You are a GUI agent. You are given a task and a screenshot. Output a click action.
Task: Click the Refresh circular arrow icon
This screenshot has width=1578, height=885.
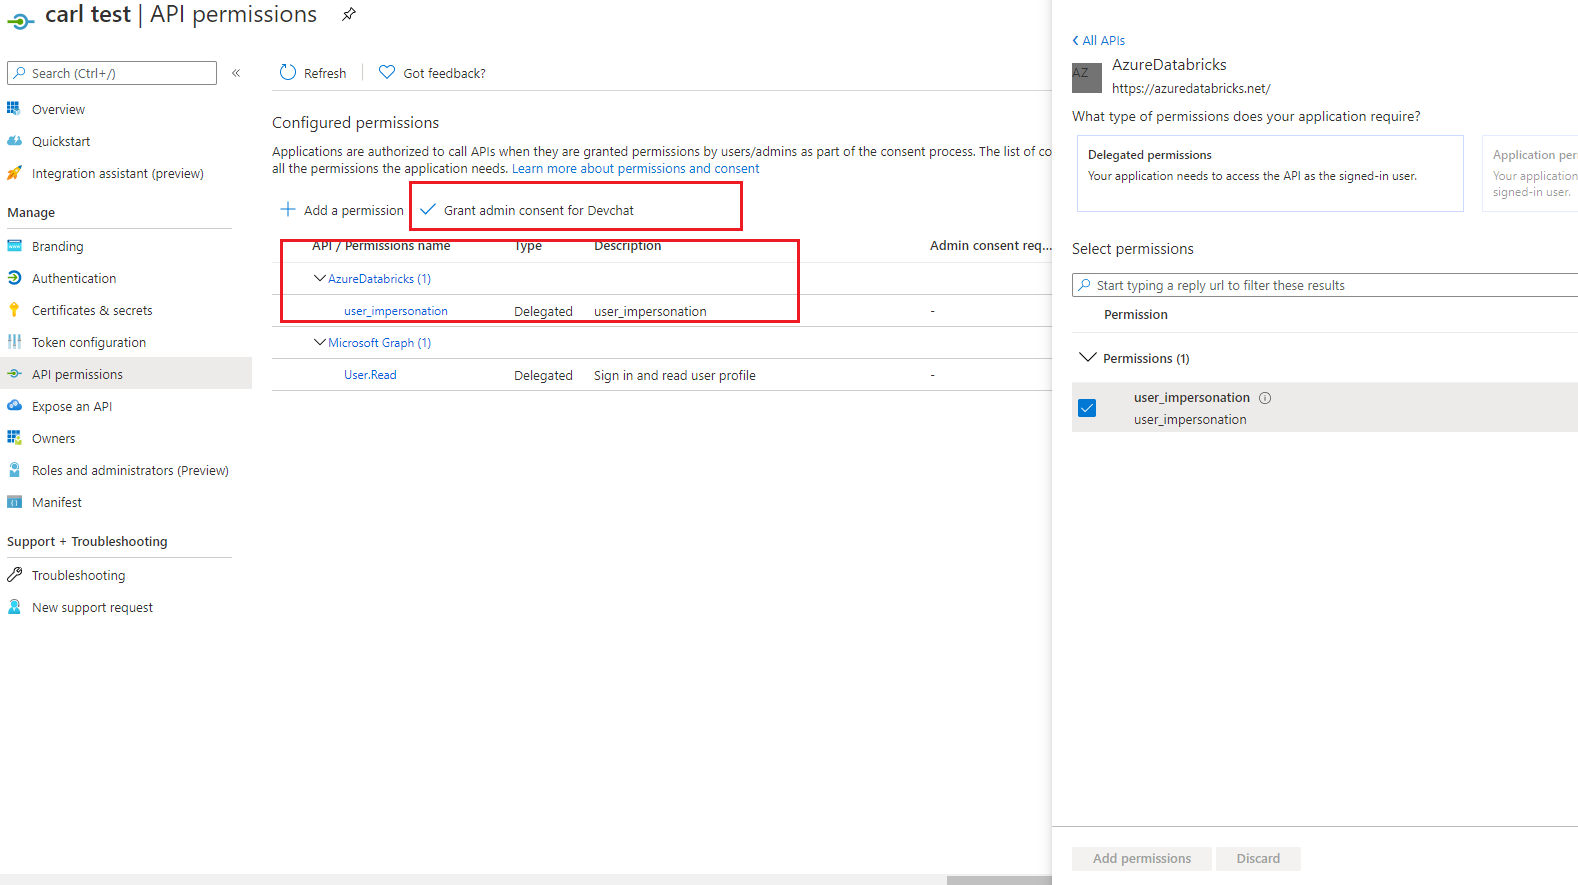[288, 72]
